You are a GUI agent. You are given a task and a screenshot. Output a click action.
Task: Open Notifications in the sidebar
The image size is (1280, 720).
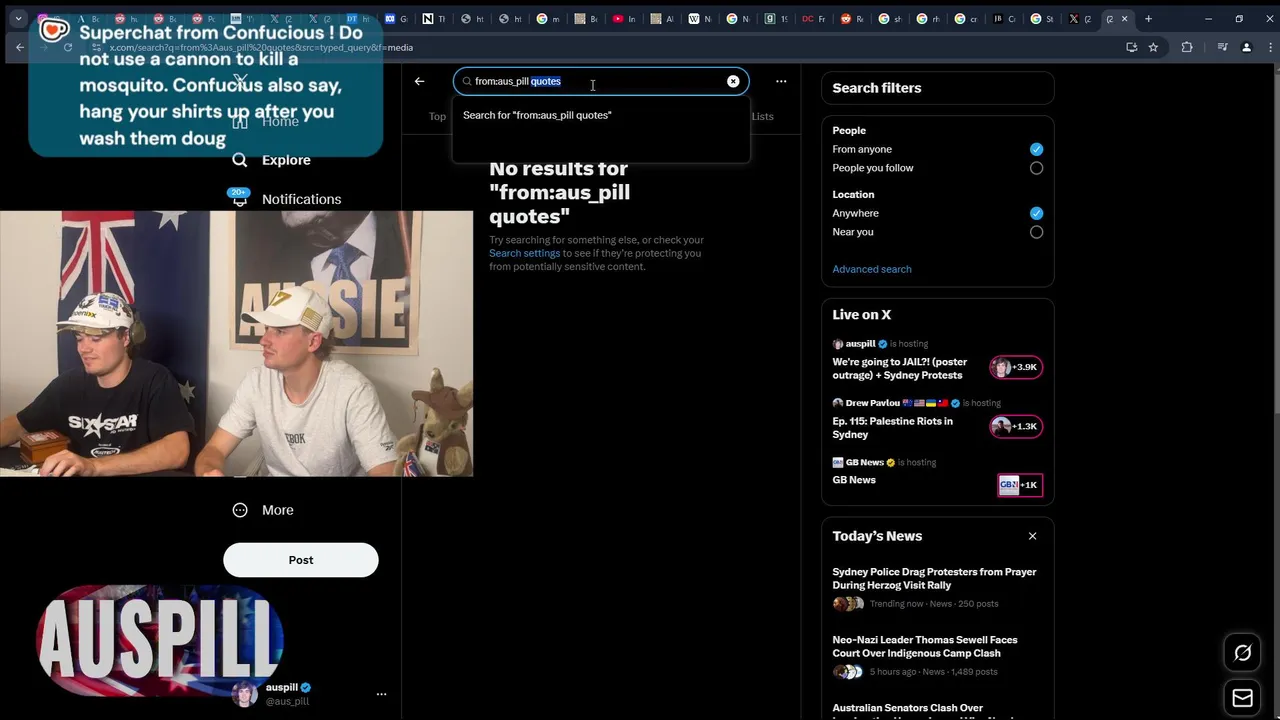(301, 199)
